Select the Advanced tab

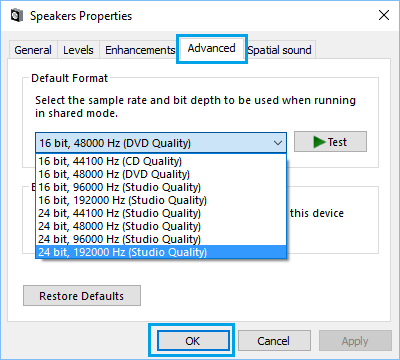(x=212, y=48)
